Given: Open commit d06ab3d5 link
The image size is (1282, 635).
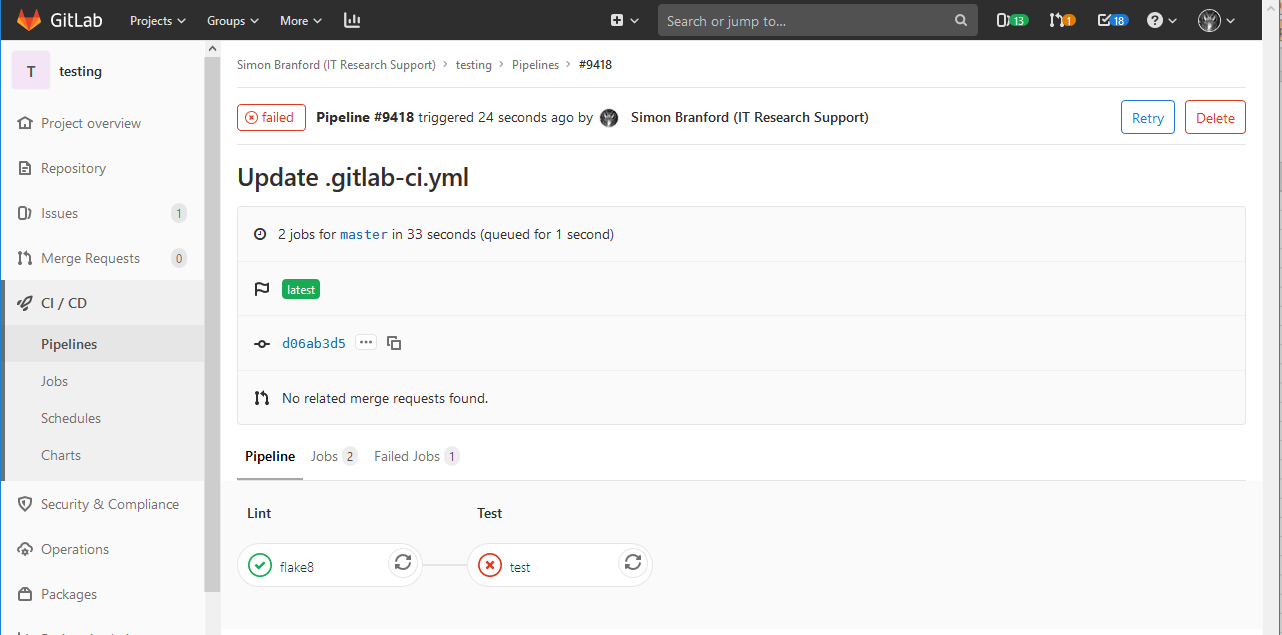Looking at the screenshot, I should pos(314,343).
